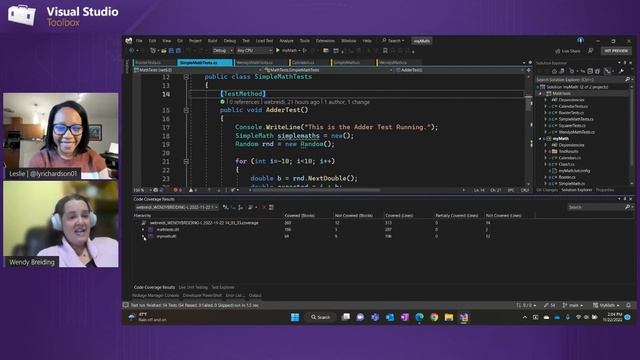Open Microsoft Edge from the taskbar
The width and height of the screenshot is (640, 360).
pos(419,317)
